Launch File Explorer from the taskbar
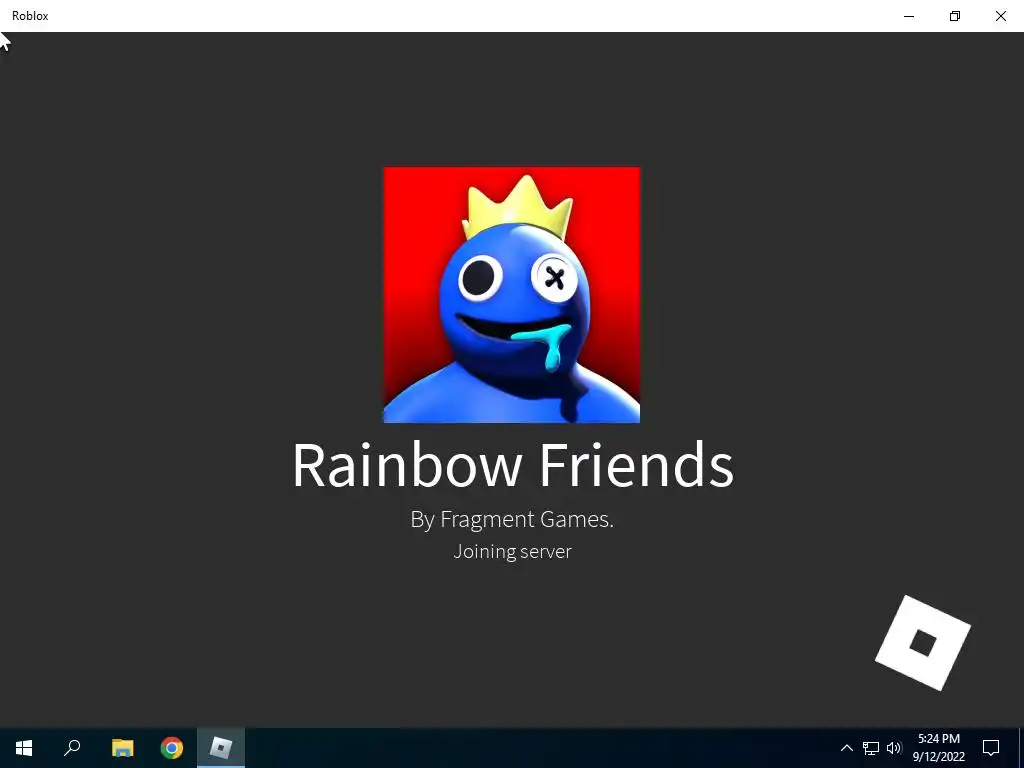Viewport: 1024px width, 768px height. 122,748
